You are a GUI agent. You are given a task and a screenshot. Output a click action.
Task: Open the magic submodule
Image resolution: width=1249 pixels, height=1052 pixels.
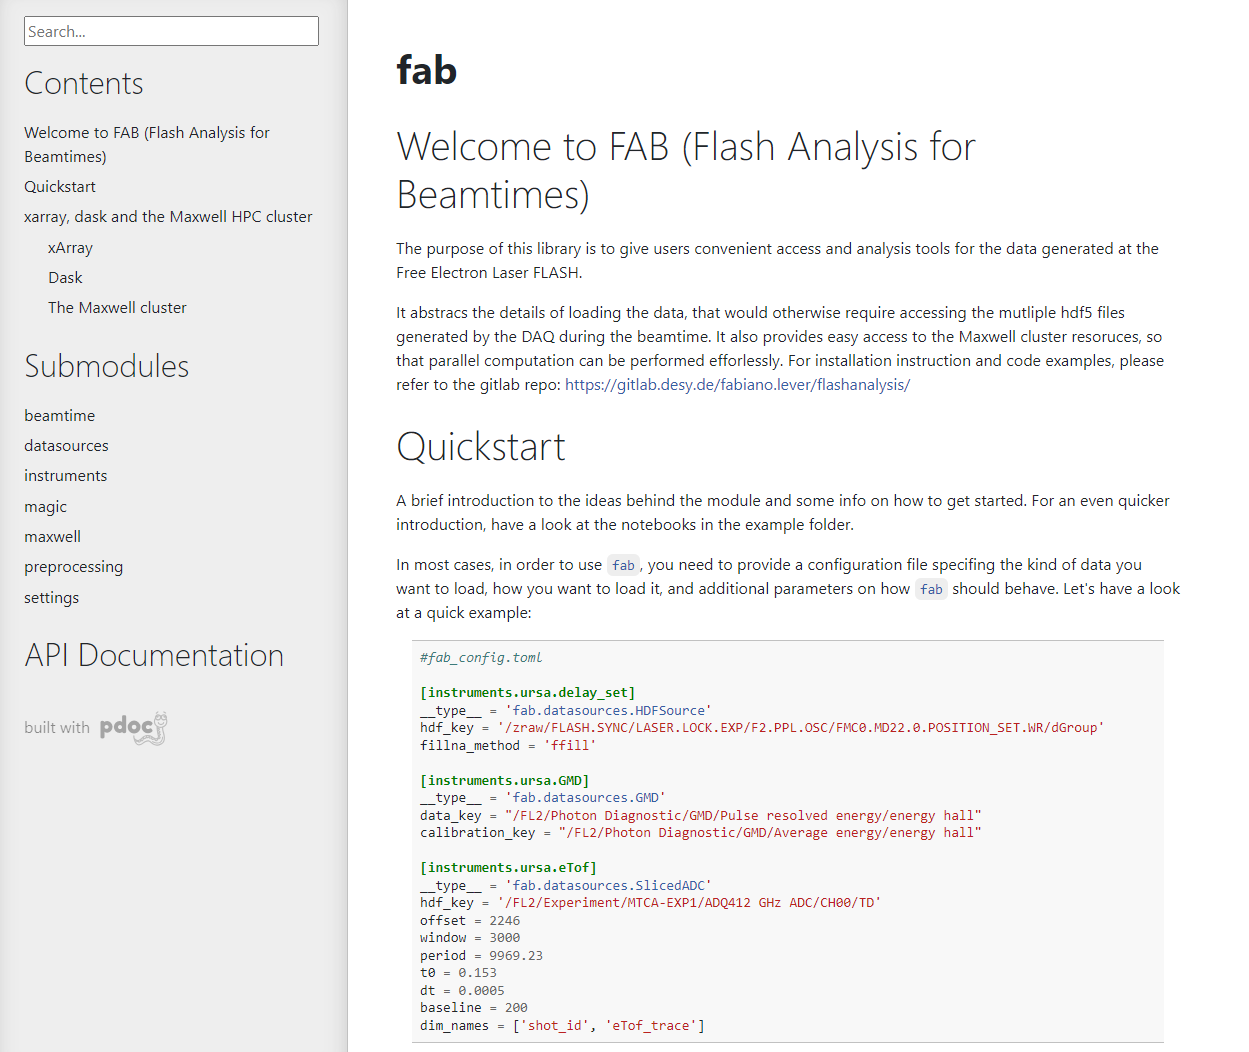tap(46, 507)
